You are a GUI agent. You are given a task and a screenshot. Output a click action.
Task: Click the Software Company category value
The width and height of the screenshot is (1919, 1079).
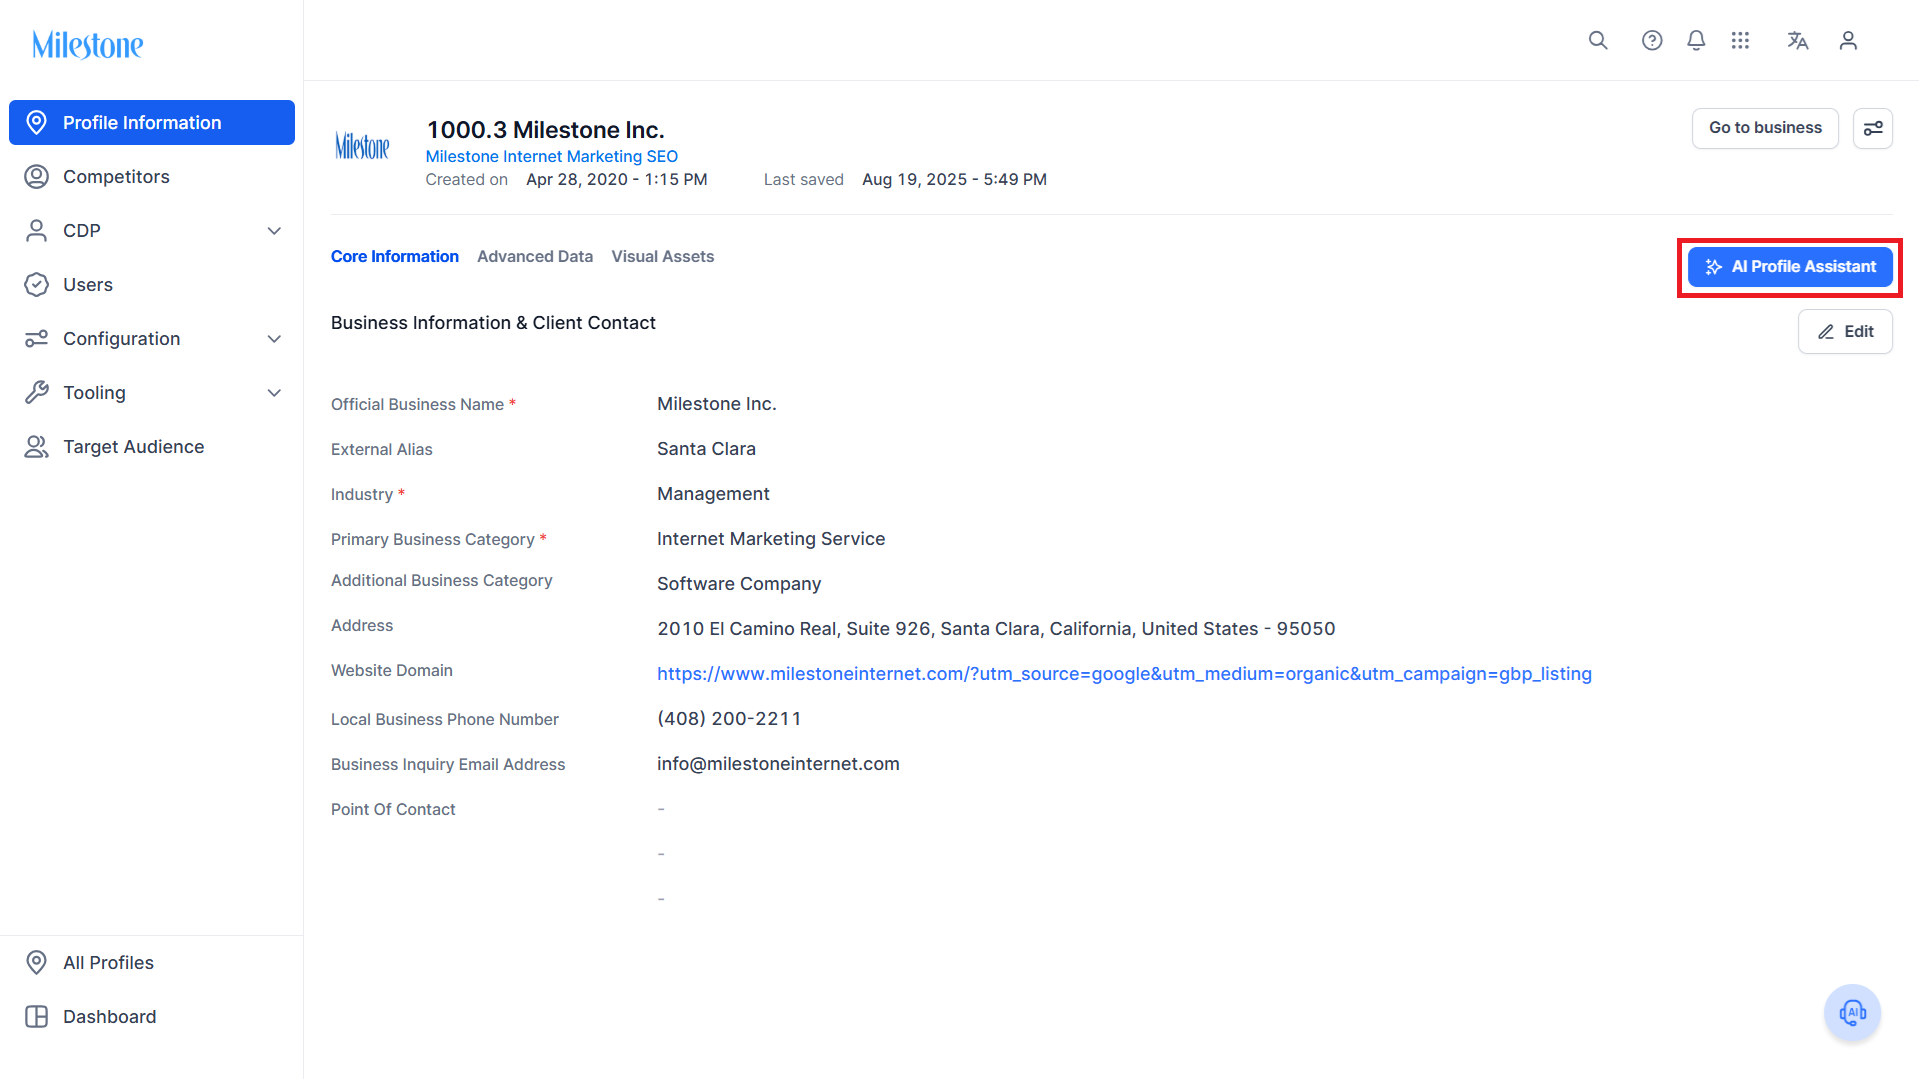pos(739,584)
